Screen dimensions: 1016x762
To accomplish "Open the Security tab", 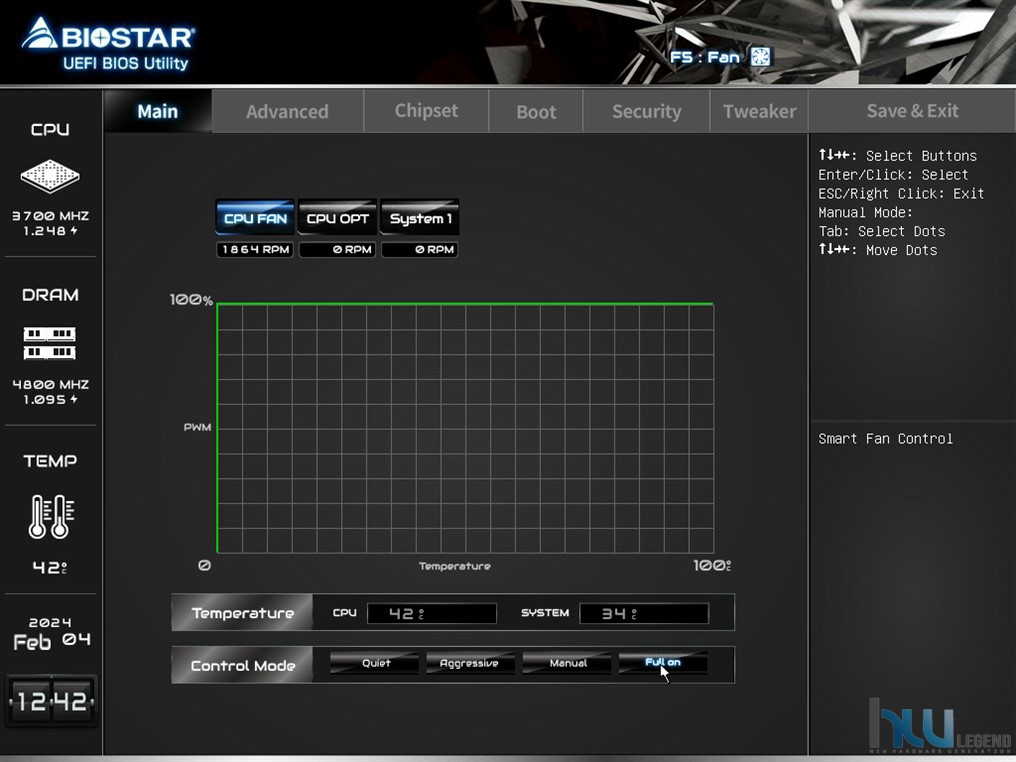I will tap(647, 111).
